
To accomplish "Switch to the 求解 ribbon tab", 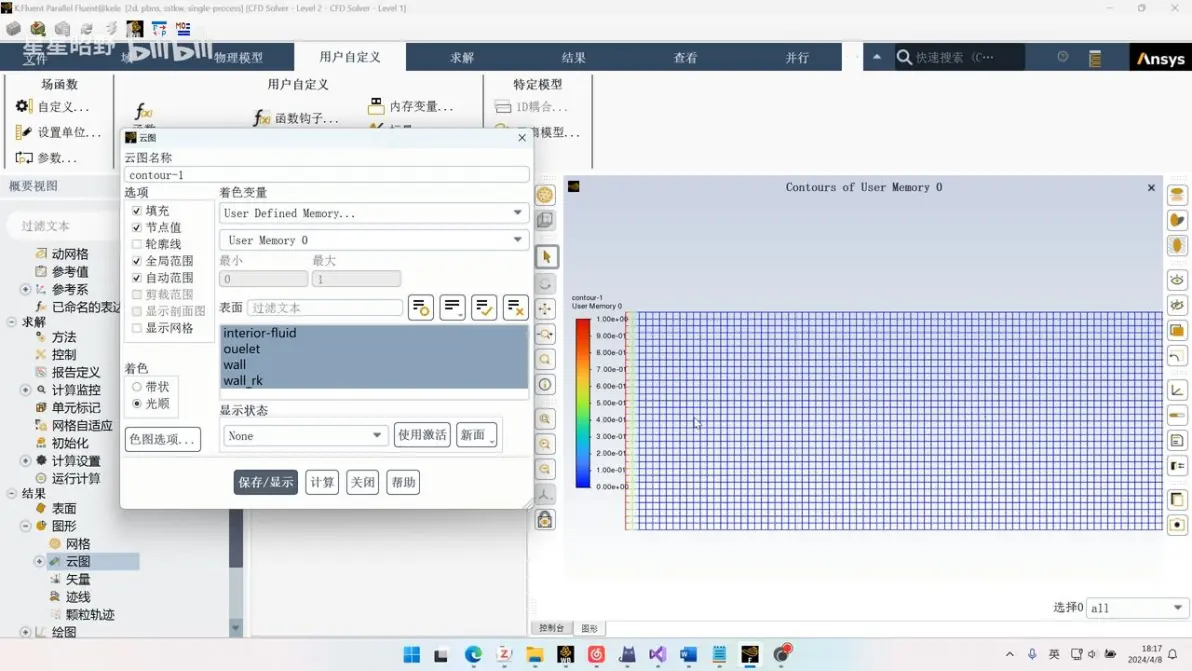I will pos(461,57).
